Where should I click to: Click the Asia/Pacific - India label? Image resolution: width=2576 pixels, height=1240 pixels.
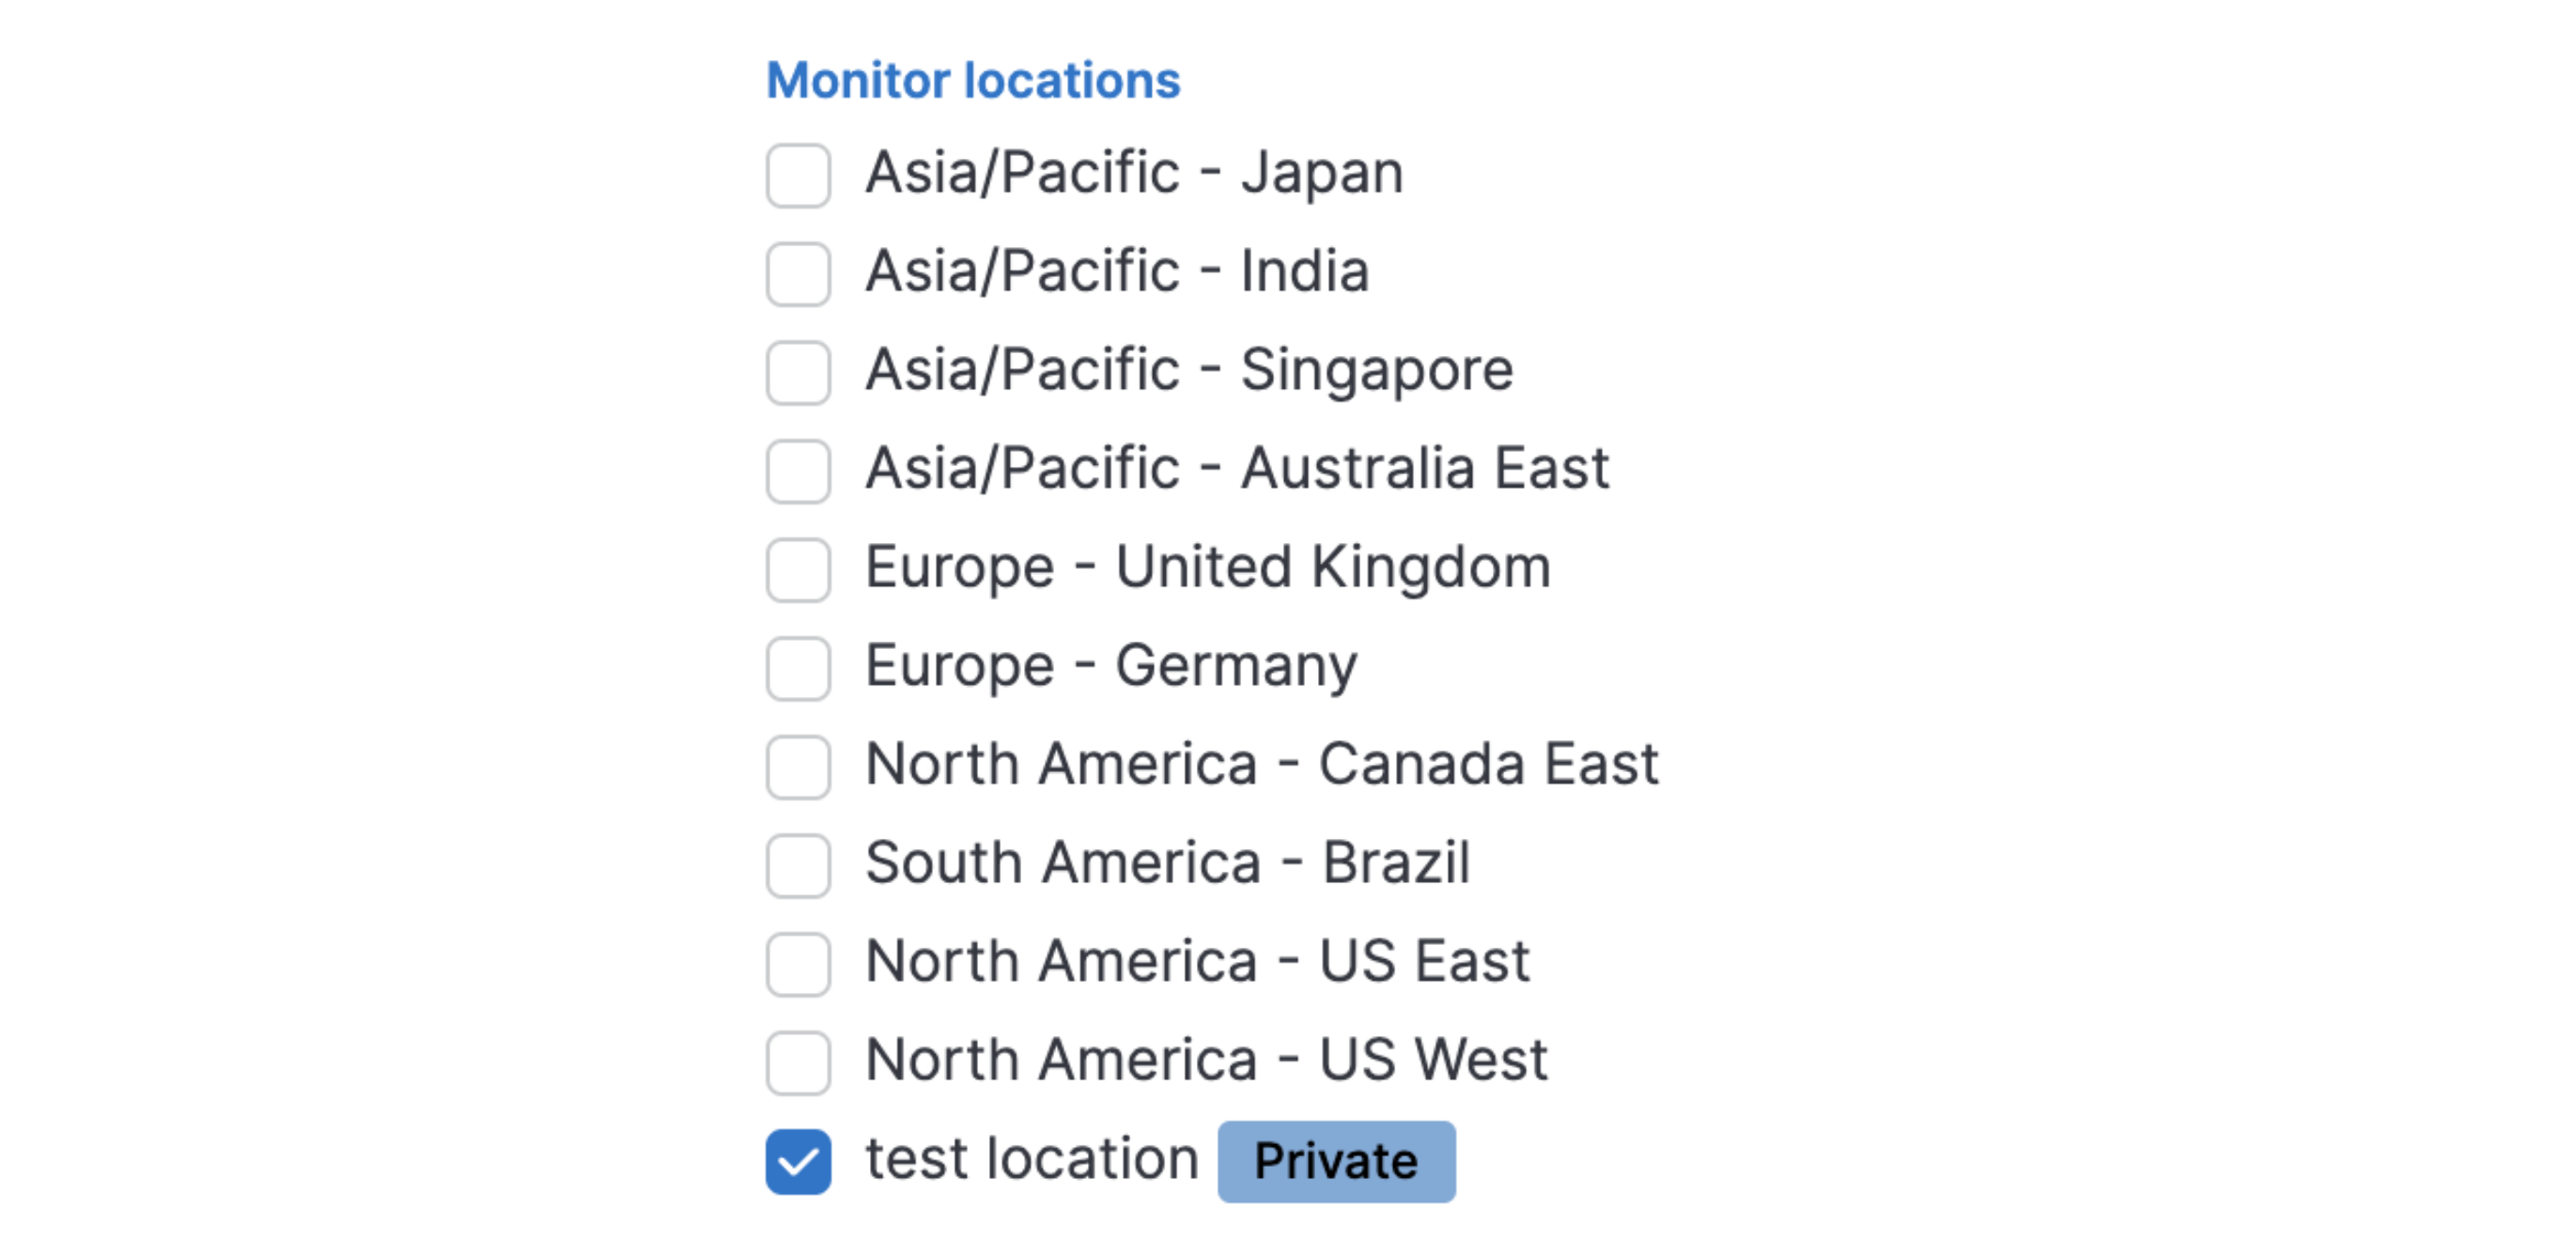click(1117, 271)
